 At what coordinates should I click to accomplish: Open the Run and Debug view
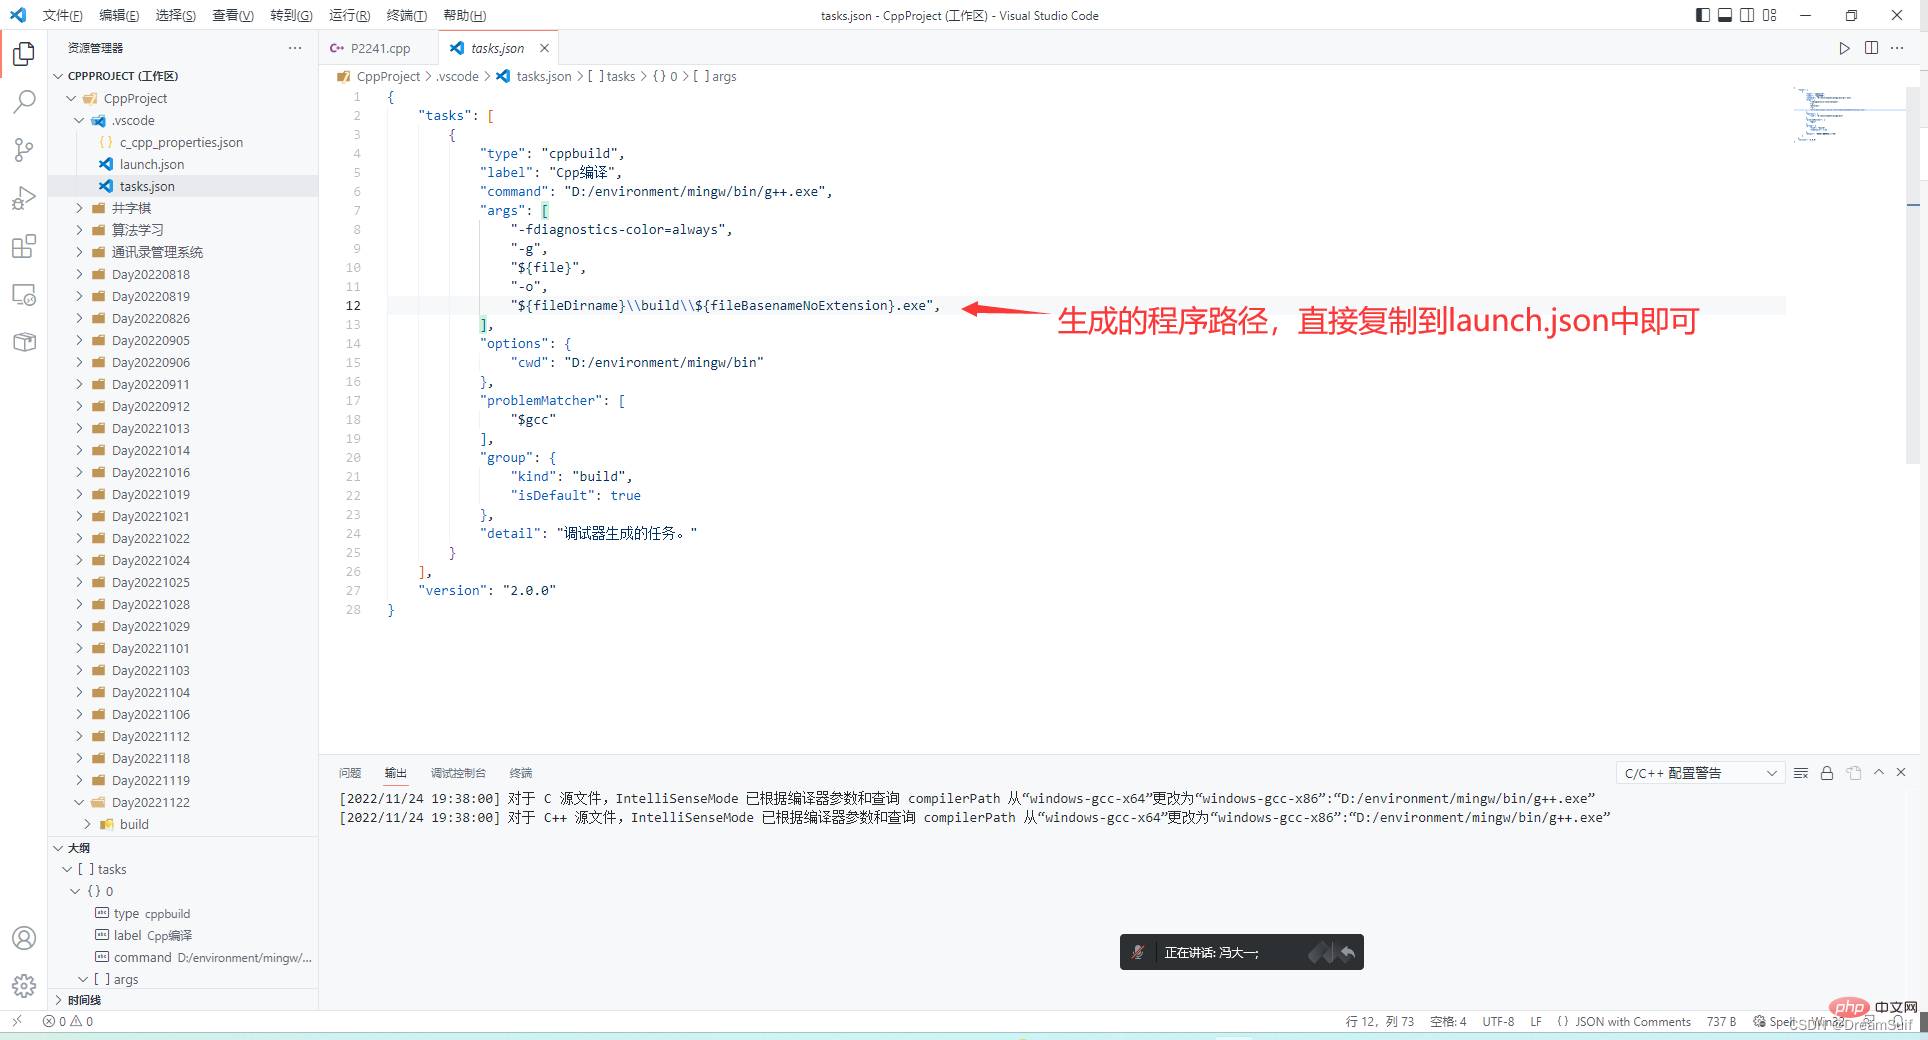point(24,198)
